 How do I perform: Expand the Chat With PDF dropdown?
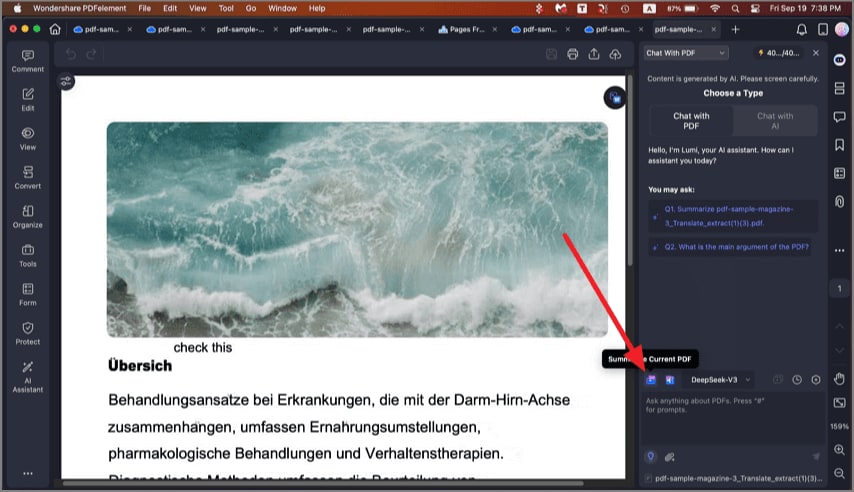[x=686, y=53]
